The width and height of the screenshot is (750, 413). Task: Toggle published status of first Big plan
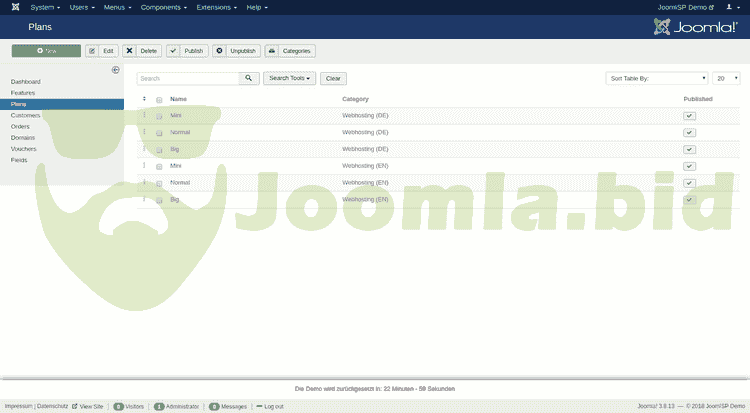click(x=689, y=149)
